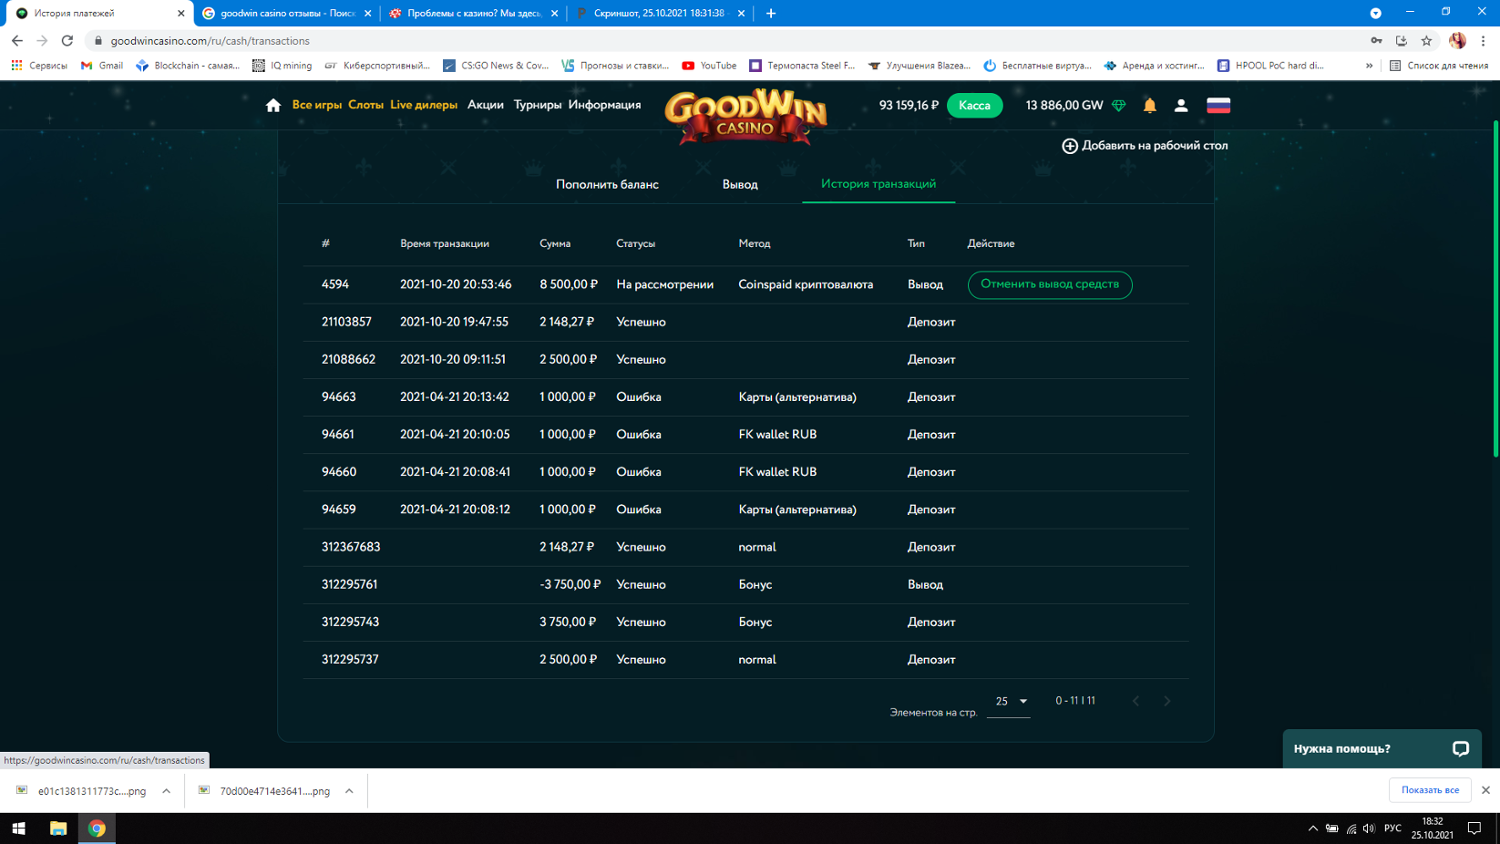Viewport: 1500px width, 844px height.
Task: Click the add to desktop plus icon
Action: coord(1070,146)
